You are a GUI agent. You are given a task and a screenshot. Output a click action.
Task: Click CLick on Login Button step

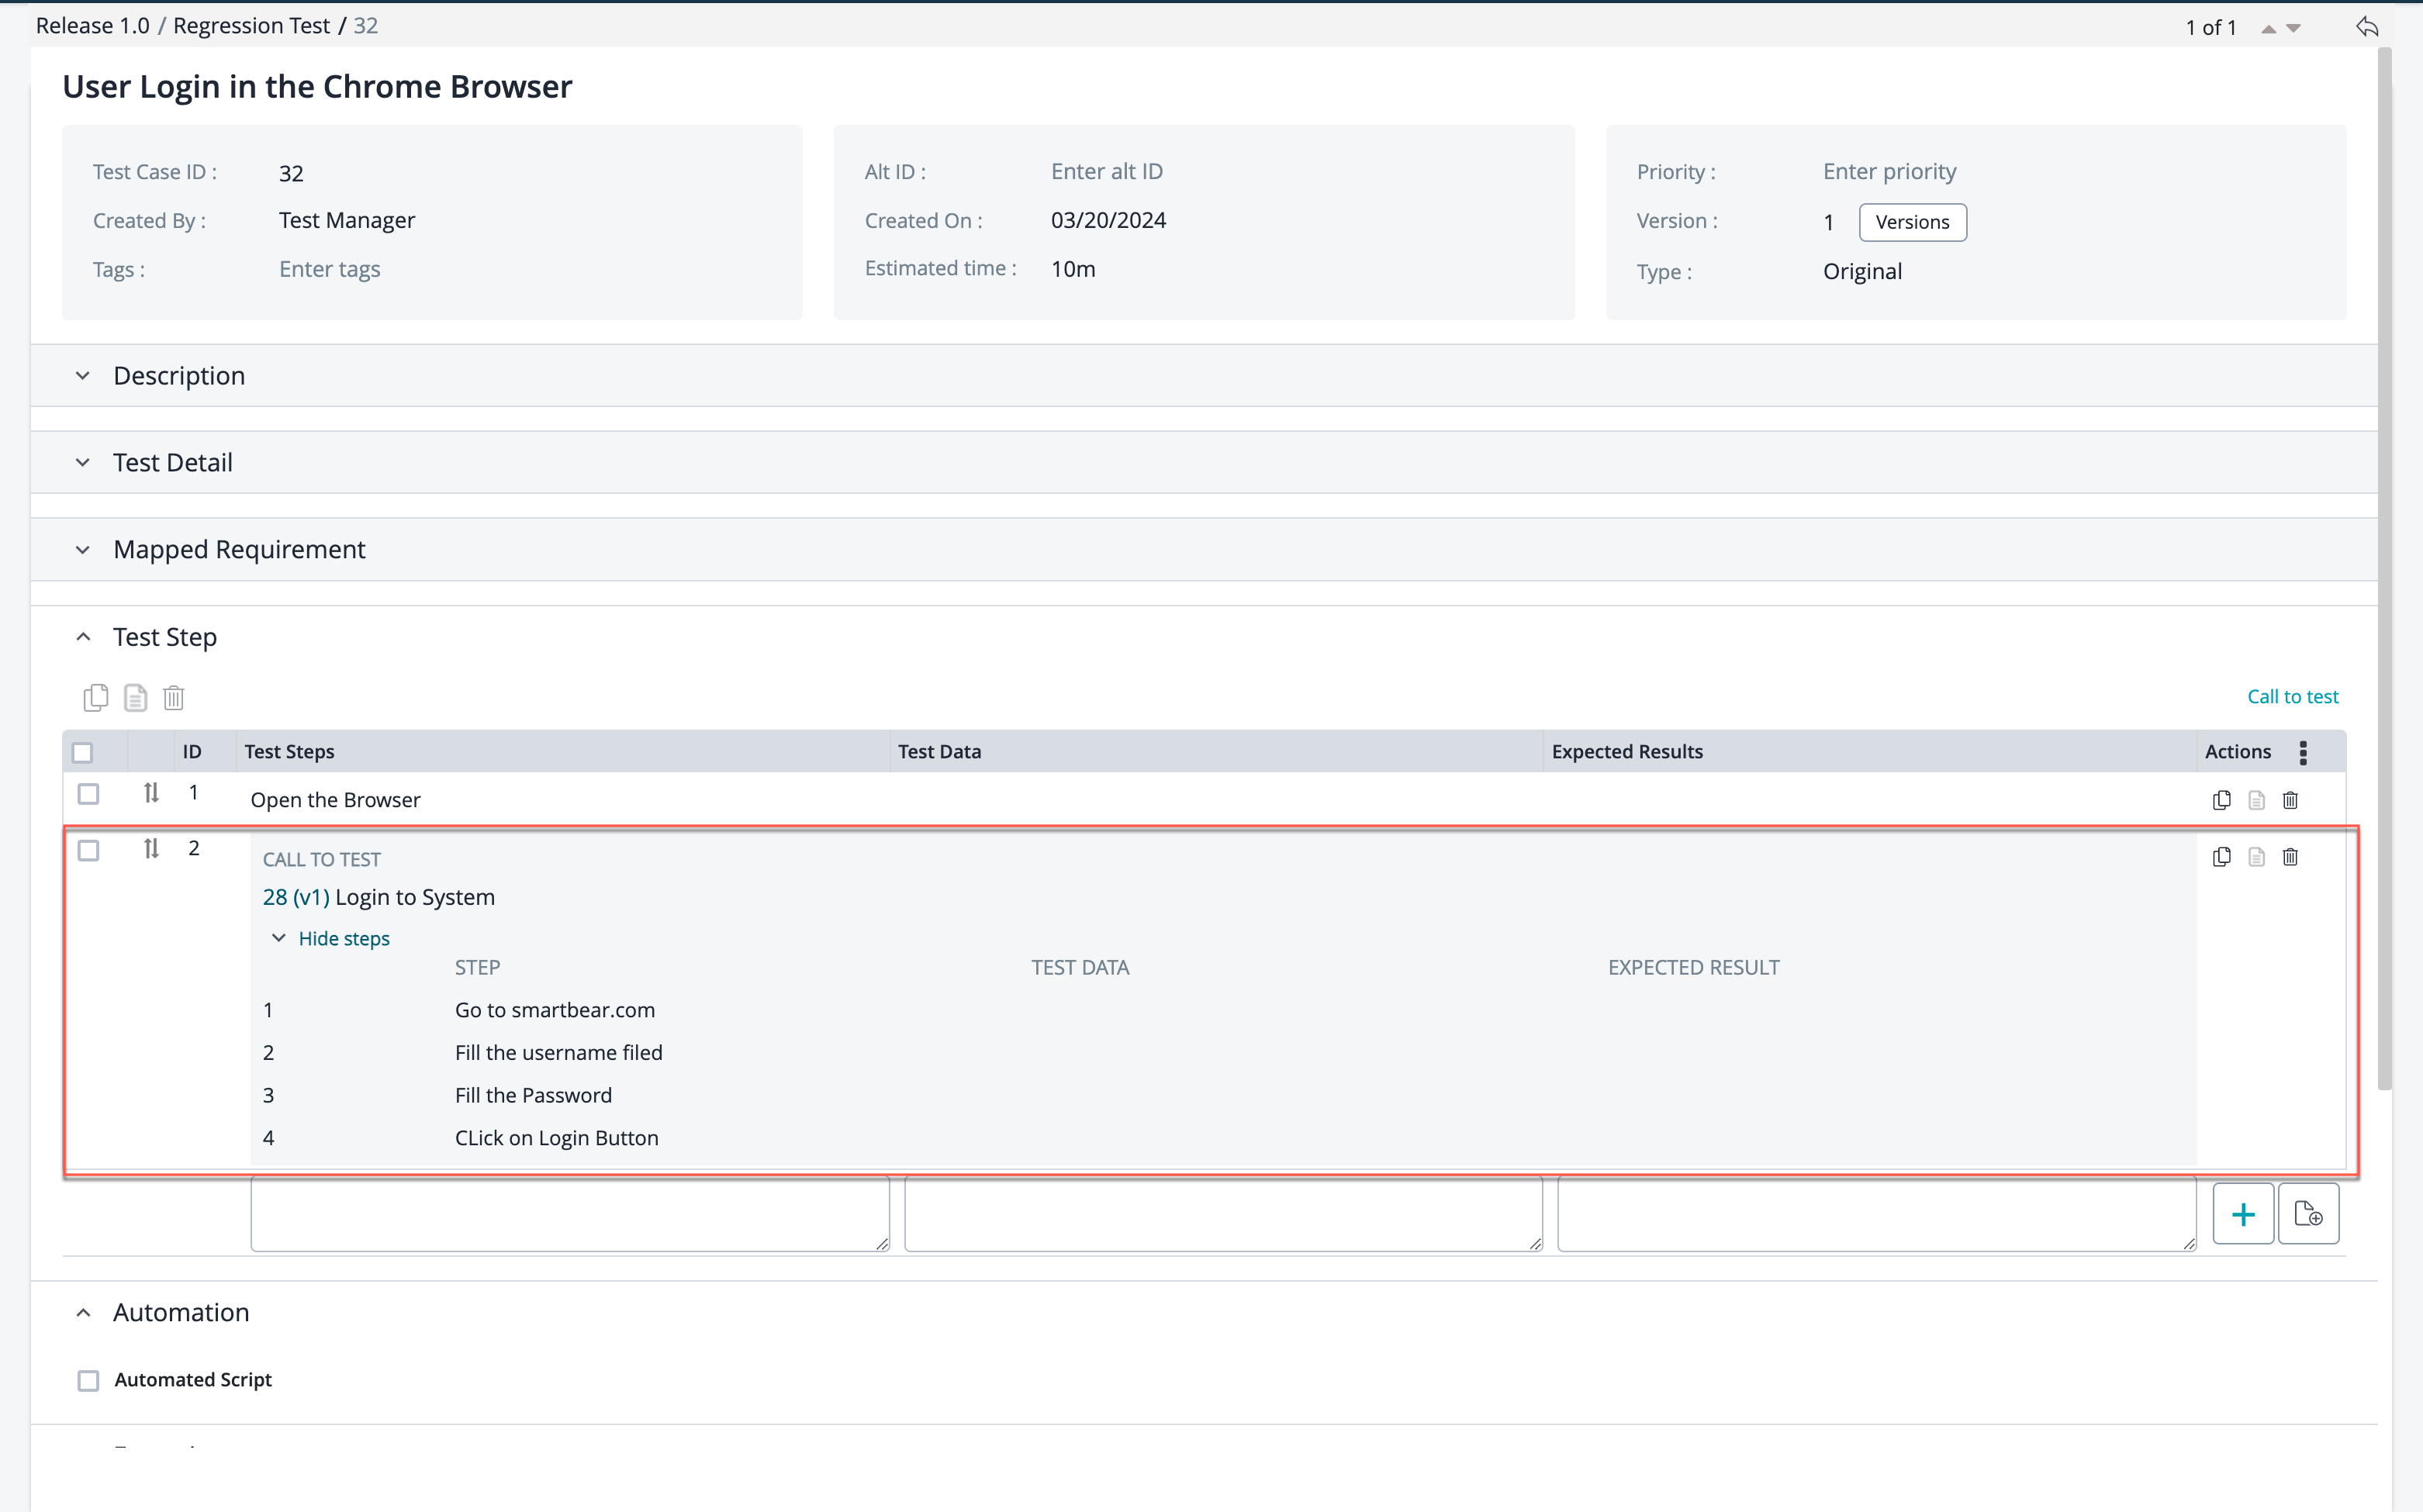(556, 1138)
